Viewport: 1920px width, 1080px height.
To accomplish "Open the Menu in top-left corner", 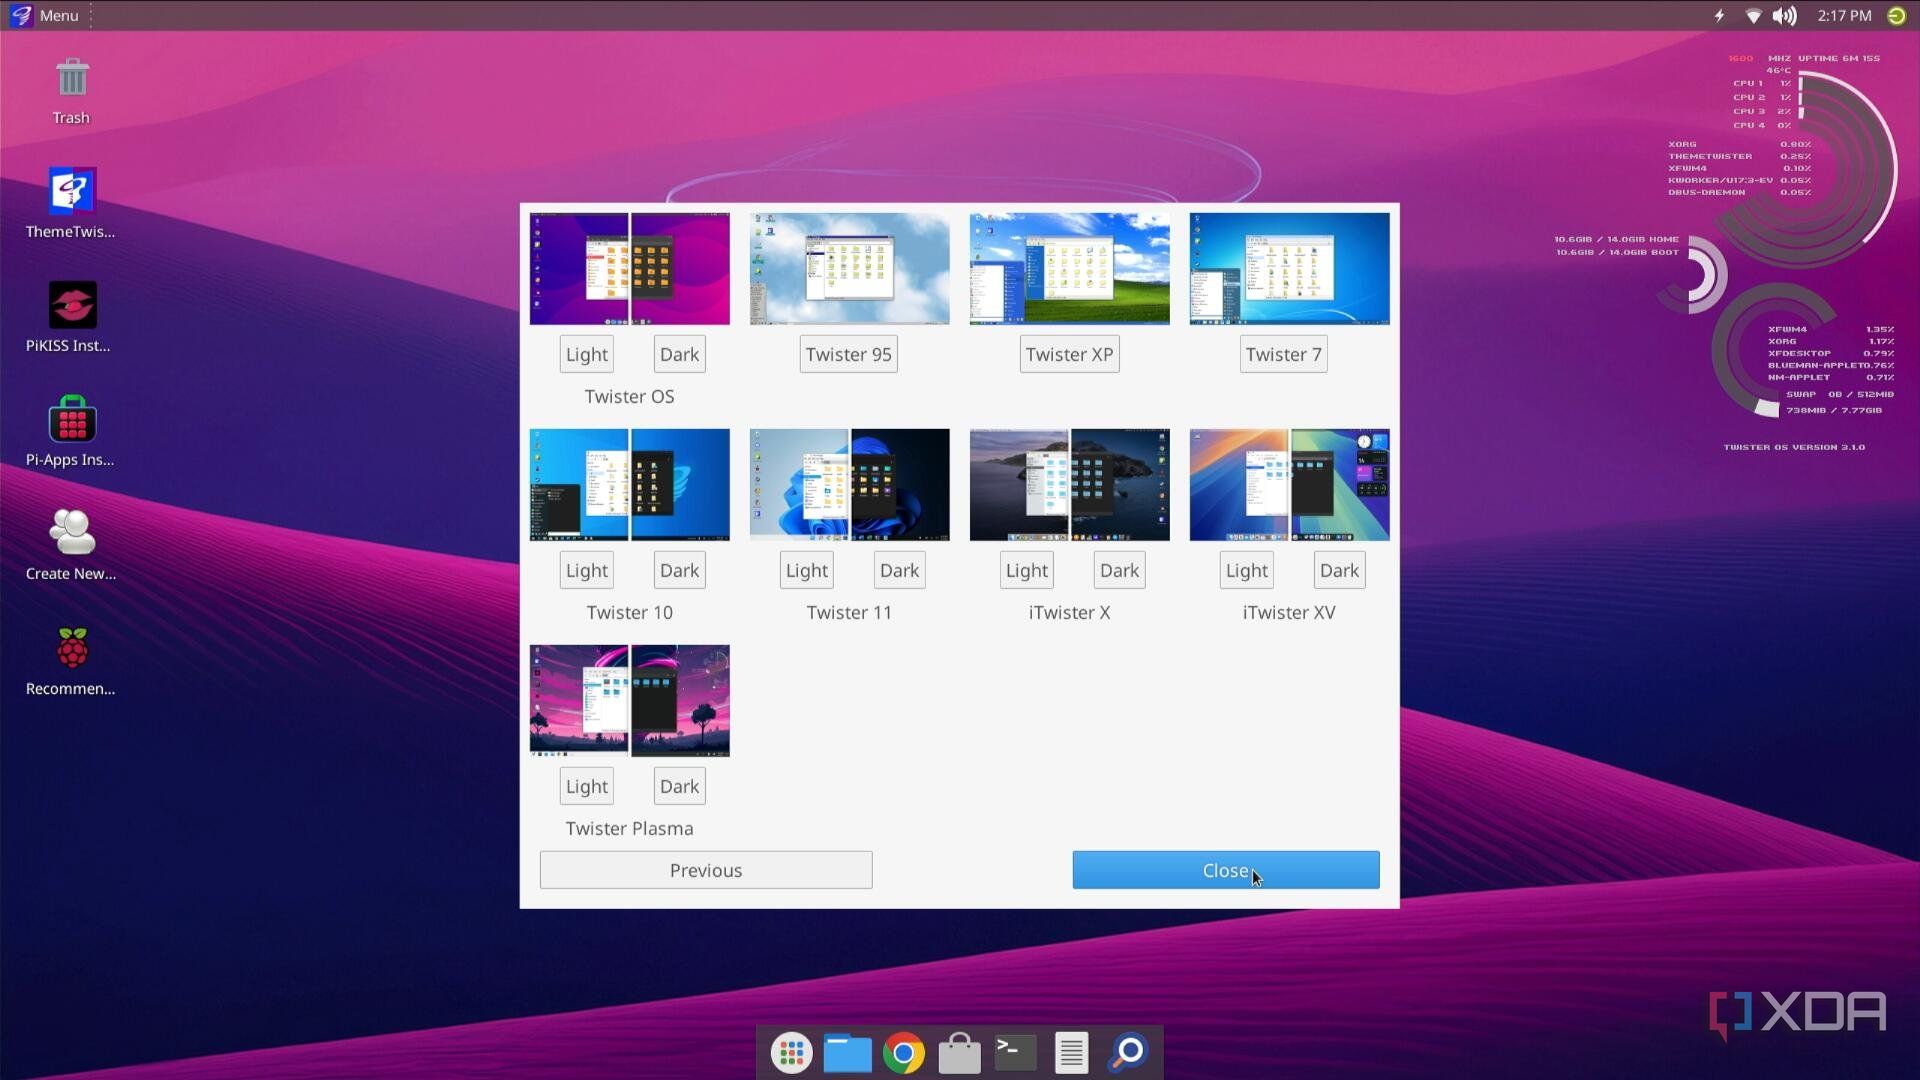I will [x=45, y=15].
